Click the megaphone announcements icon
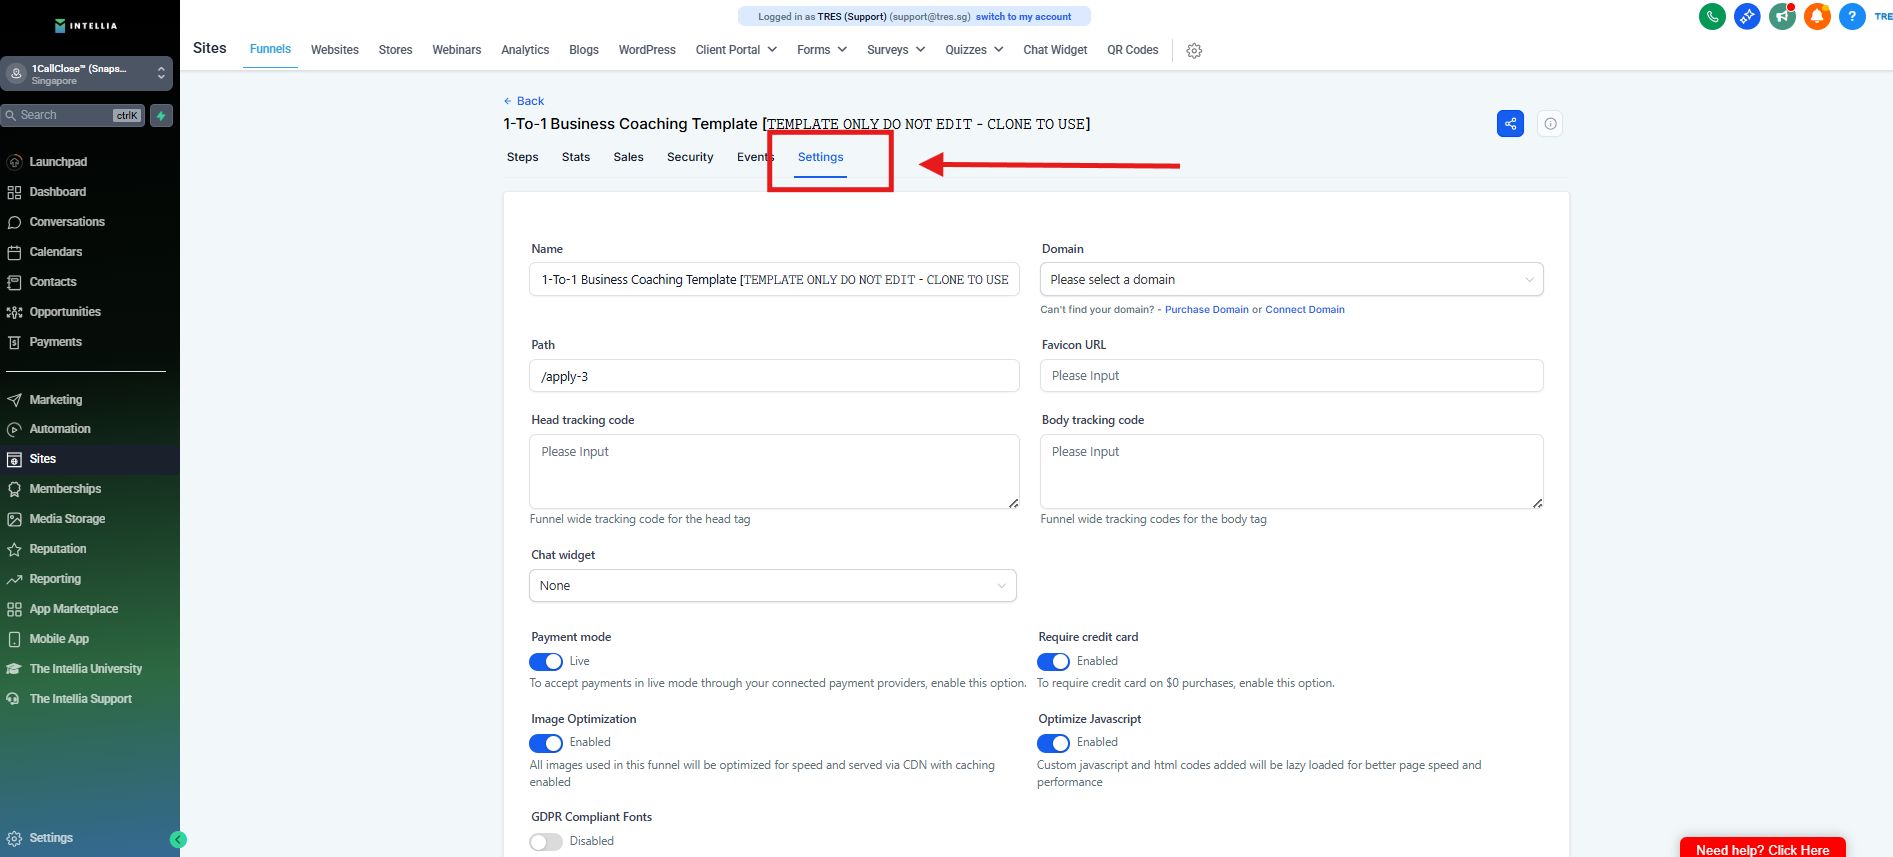Screen dimensions: 1893x857 [x=1782, y=16]
